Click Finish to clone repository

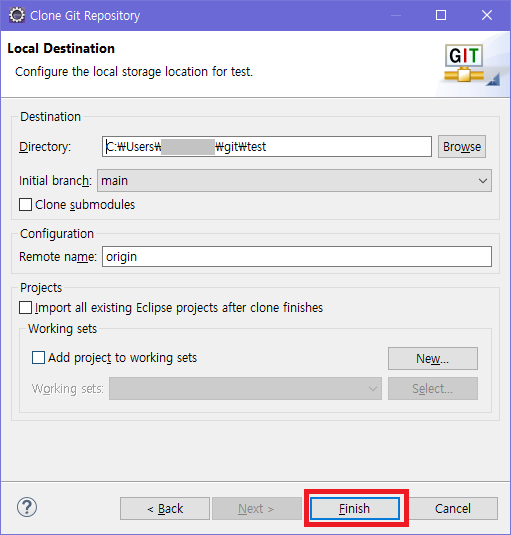coord(355,508)
